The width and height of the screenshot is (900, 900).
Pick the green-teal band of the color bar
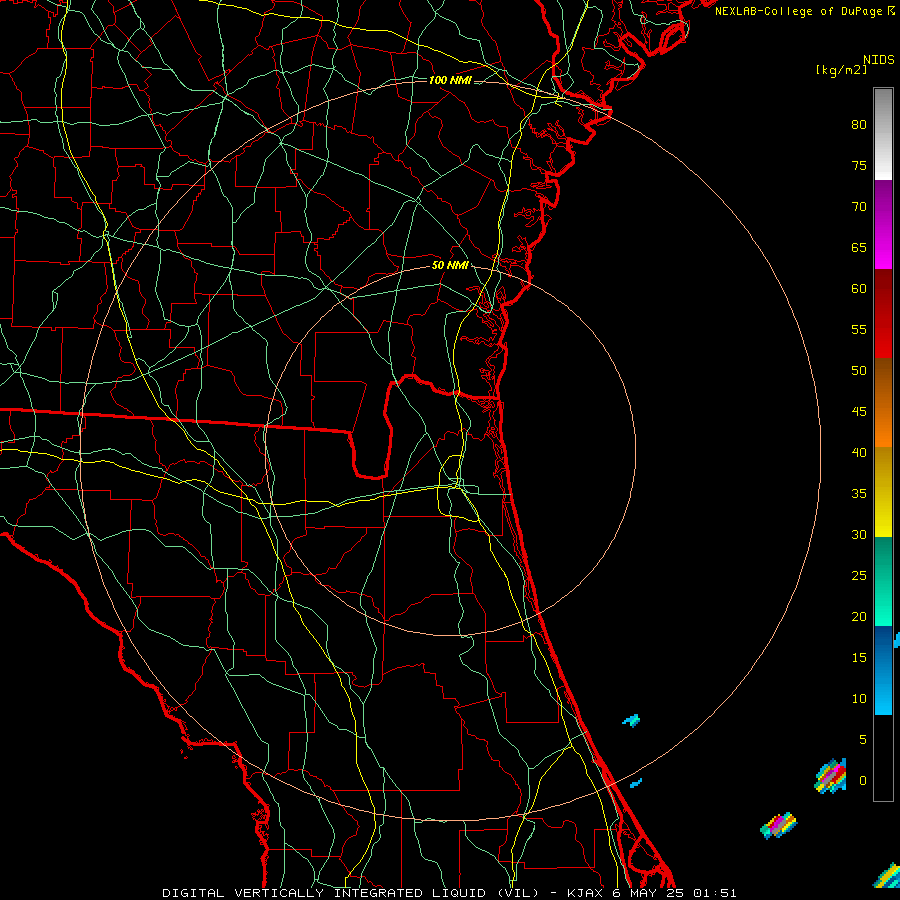(883, 581)
